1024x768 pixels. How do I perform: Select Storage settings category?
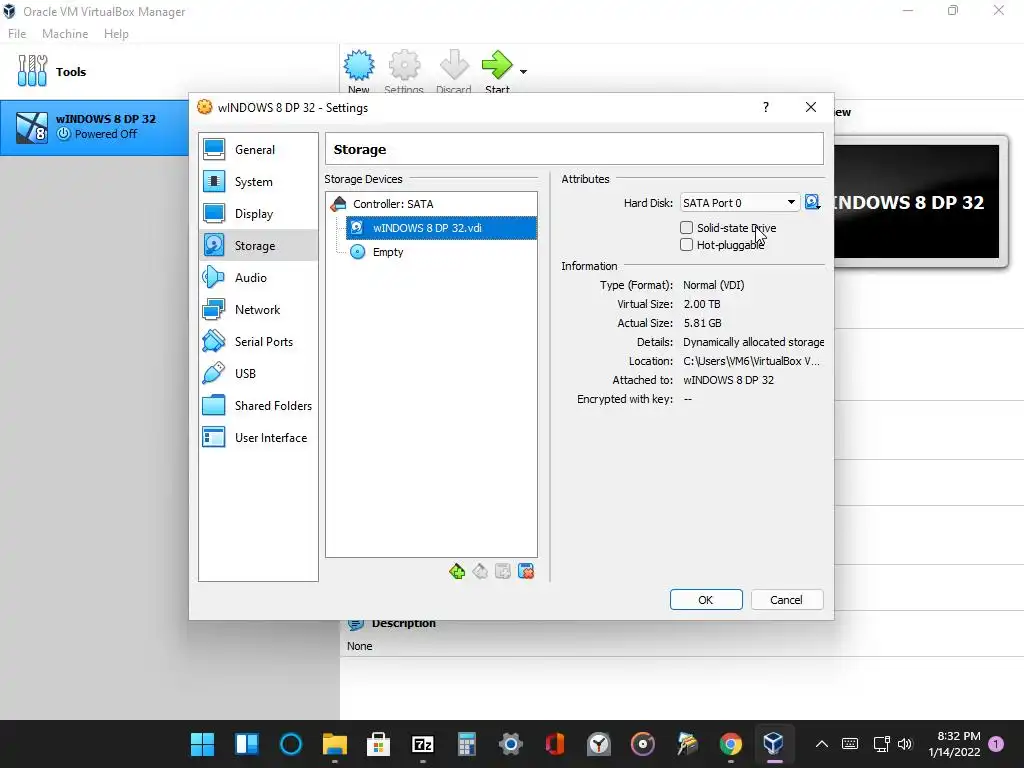(258, 246)
